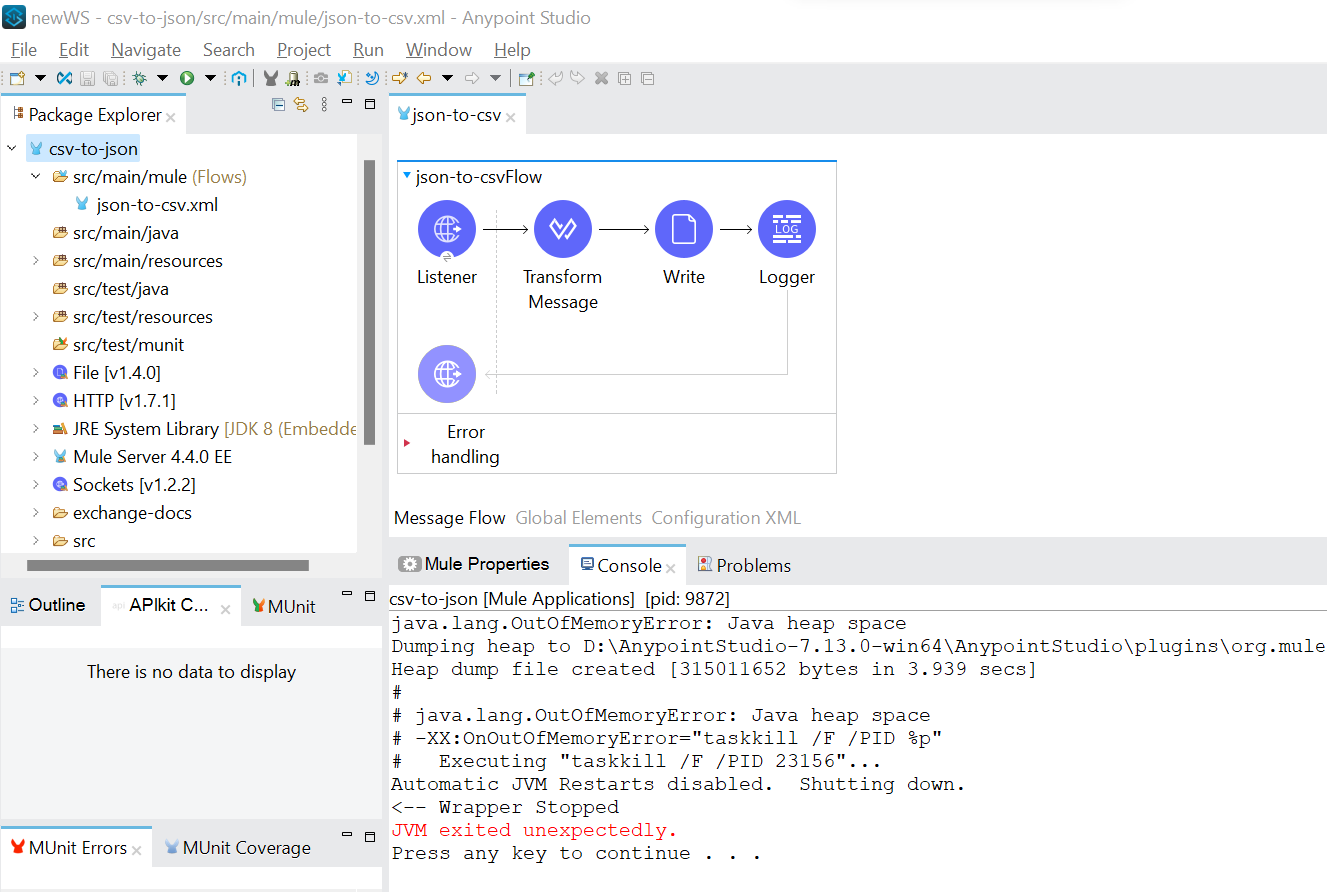Switch to Configuration XML view

point(726,518)
